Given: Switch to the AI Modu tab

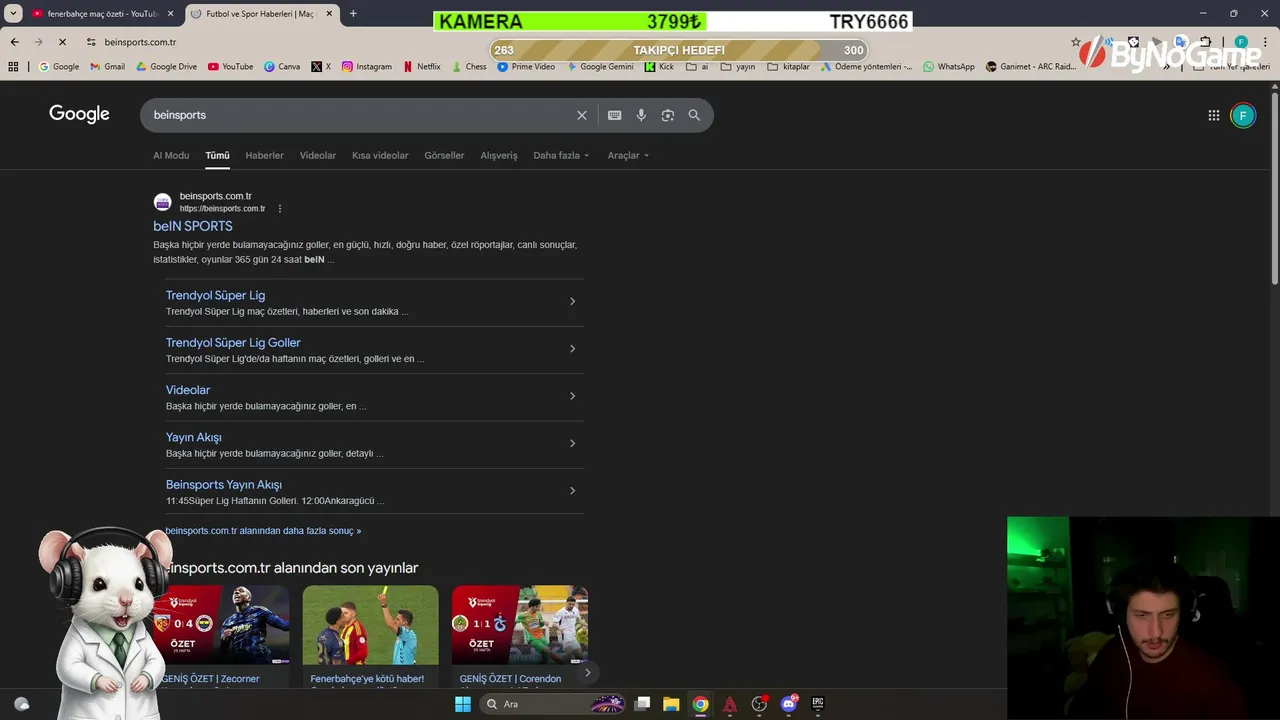Looking at the screenshot, I should click(171, 156).
